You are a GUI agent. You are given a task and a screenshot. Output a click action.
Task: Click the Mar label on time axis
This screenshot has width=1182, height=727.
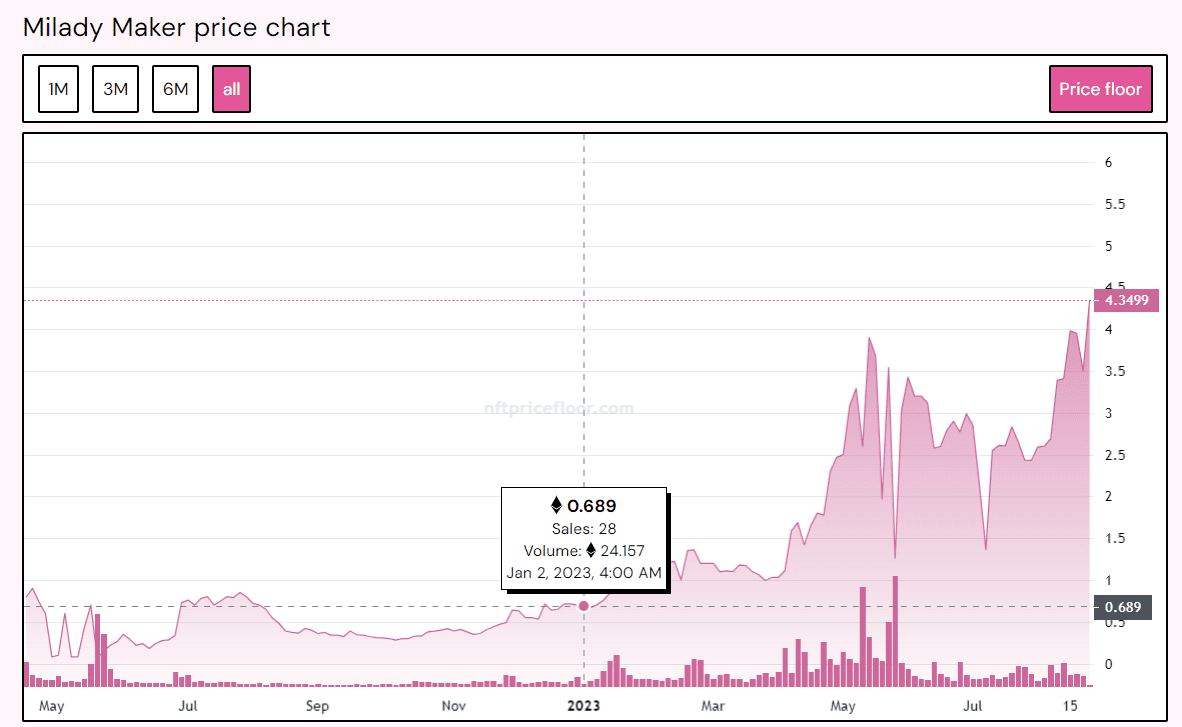click(x=713, y=706)
